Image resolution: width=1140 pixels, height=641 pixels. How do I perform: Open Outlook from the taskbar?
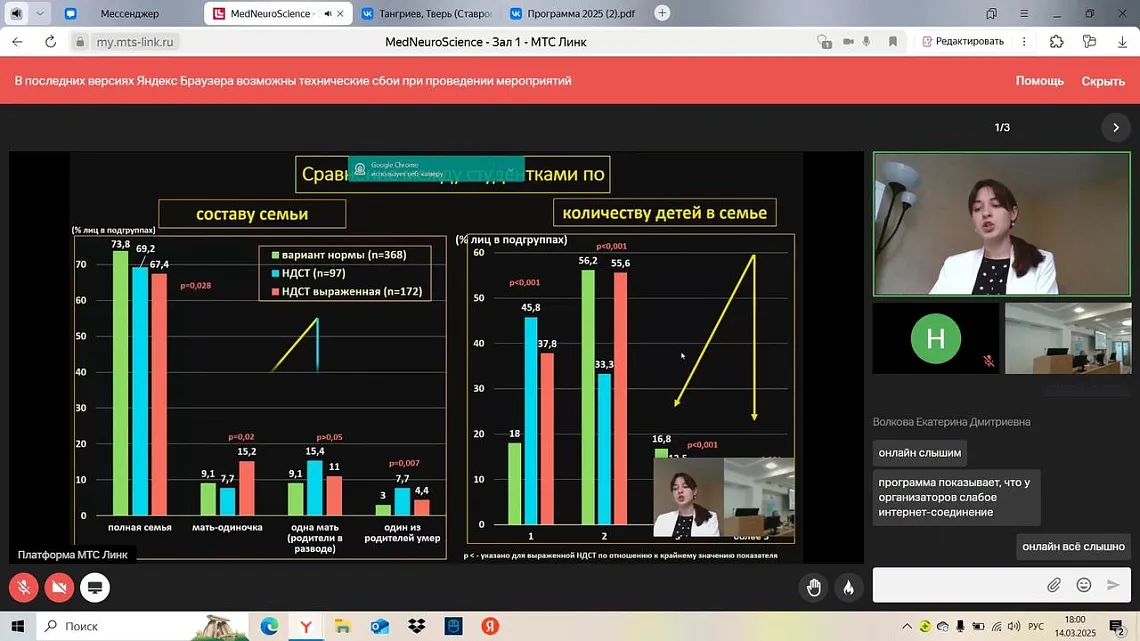coord(380,626)
